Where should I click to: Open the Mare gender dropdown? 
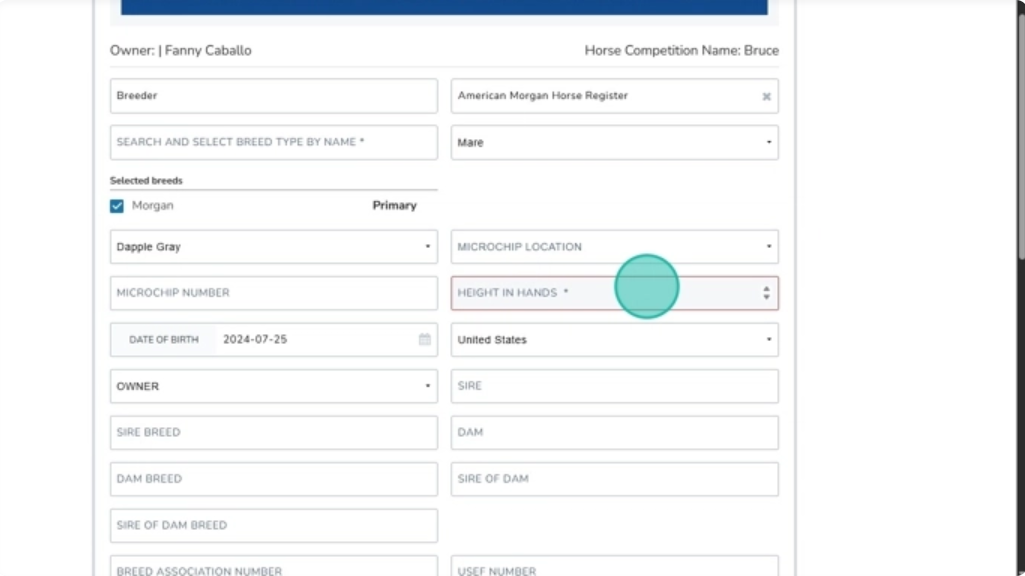pyautogui.click(x=614, y=143)
